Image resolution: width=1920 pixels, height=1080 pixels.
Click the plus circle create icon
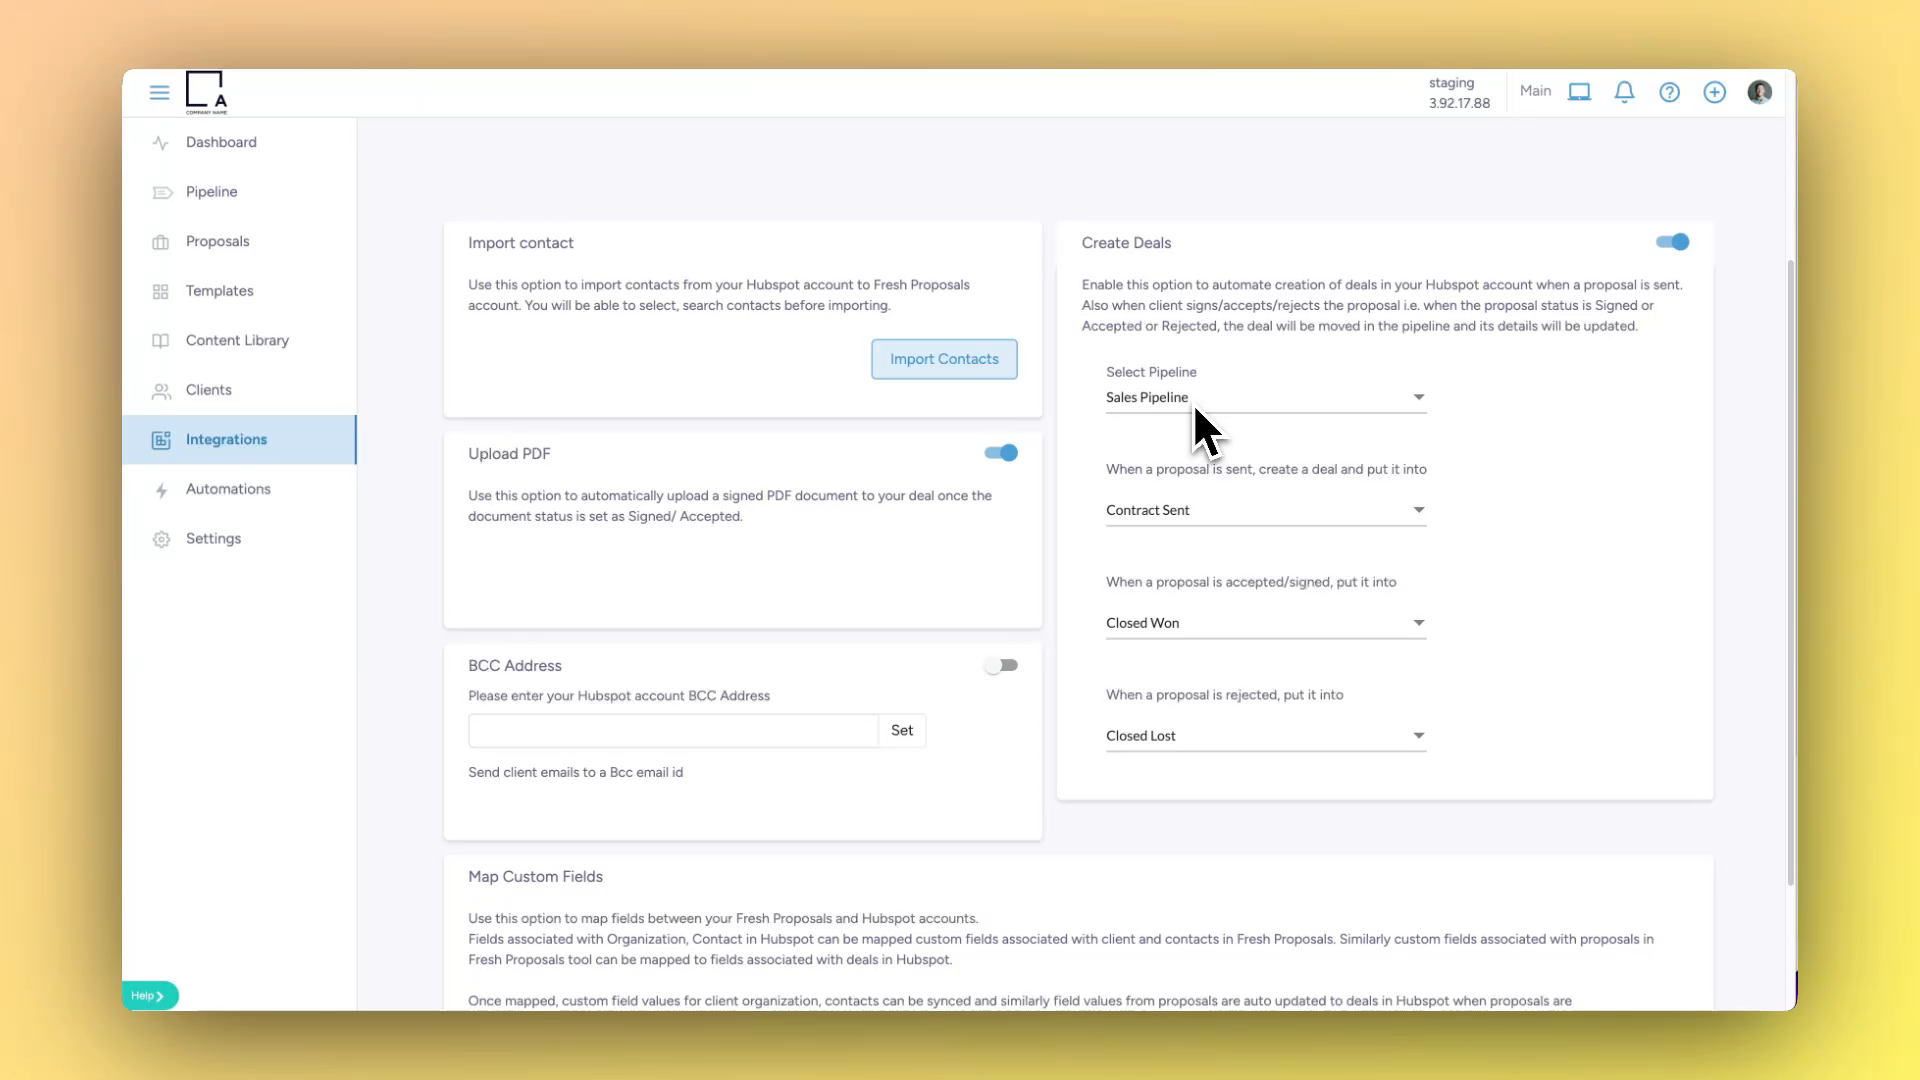click(x=1714, y=92)
